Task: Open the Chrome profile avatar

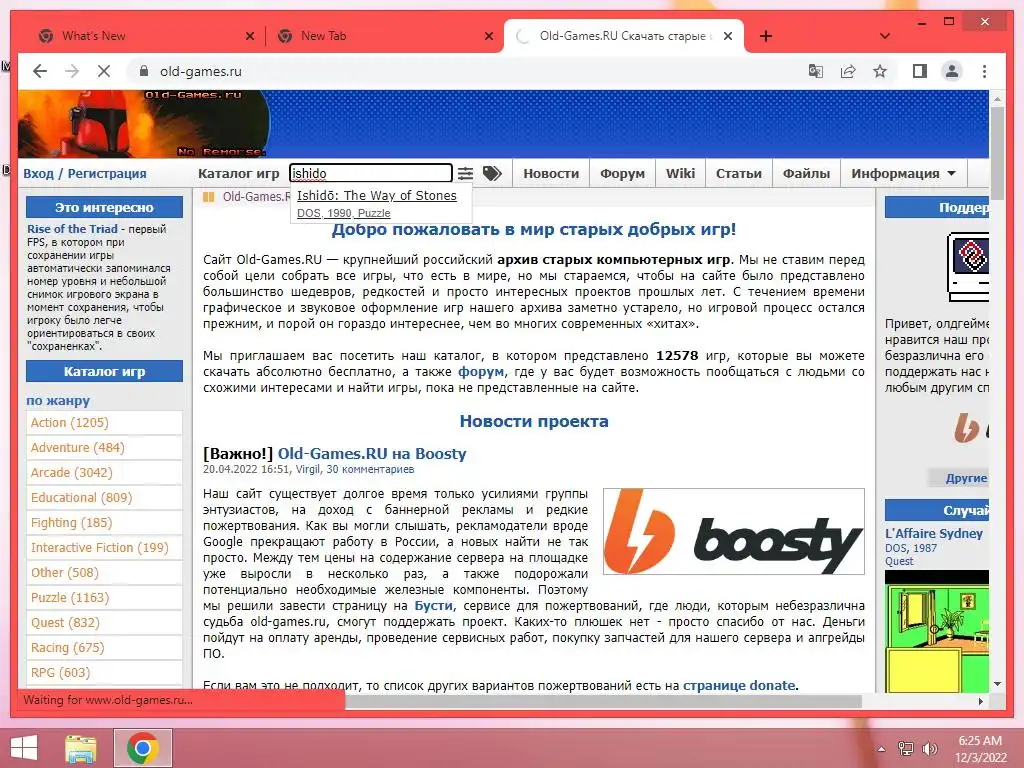Action: [952, 71]
